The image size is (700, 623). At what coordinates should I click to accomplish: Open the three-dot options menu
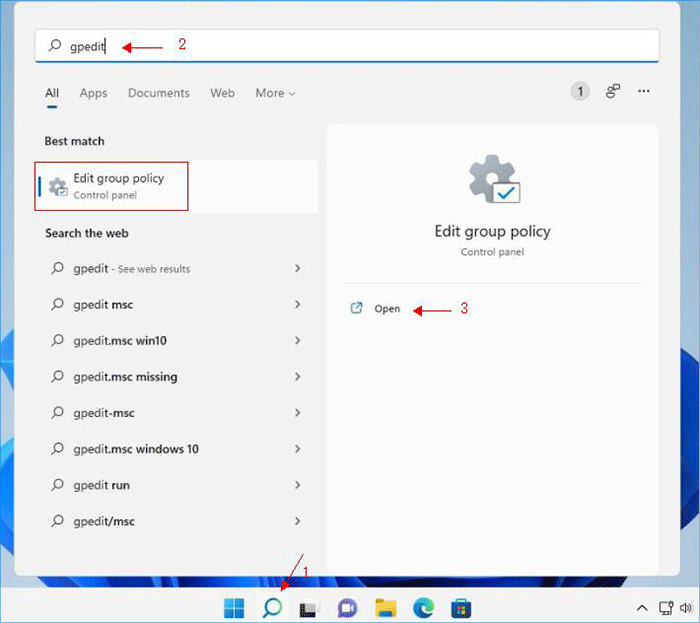643,91
